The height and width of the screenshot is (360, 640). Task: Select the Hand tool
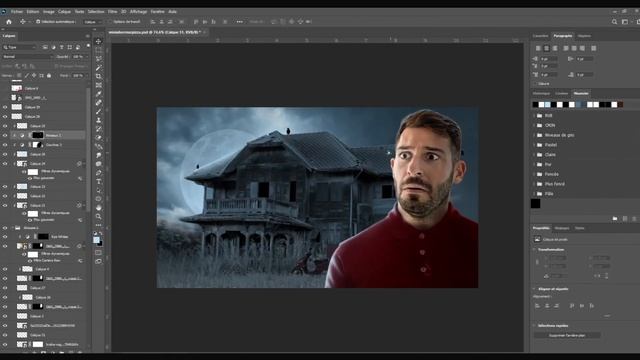(x=98, y=208)
